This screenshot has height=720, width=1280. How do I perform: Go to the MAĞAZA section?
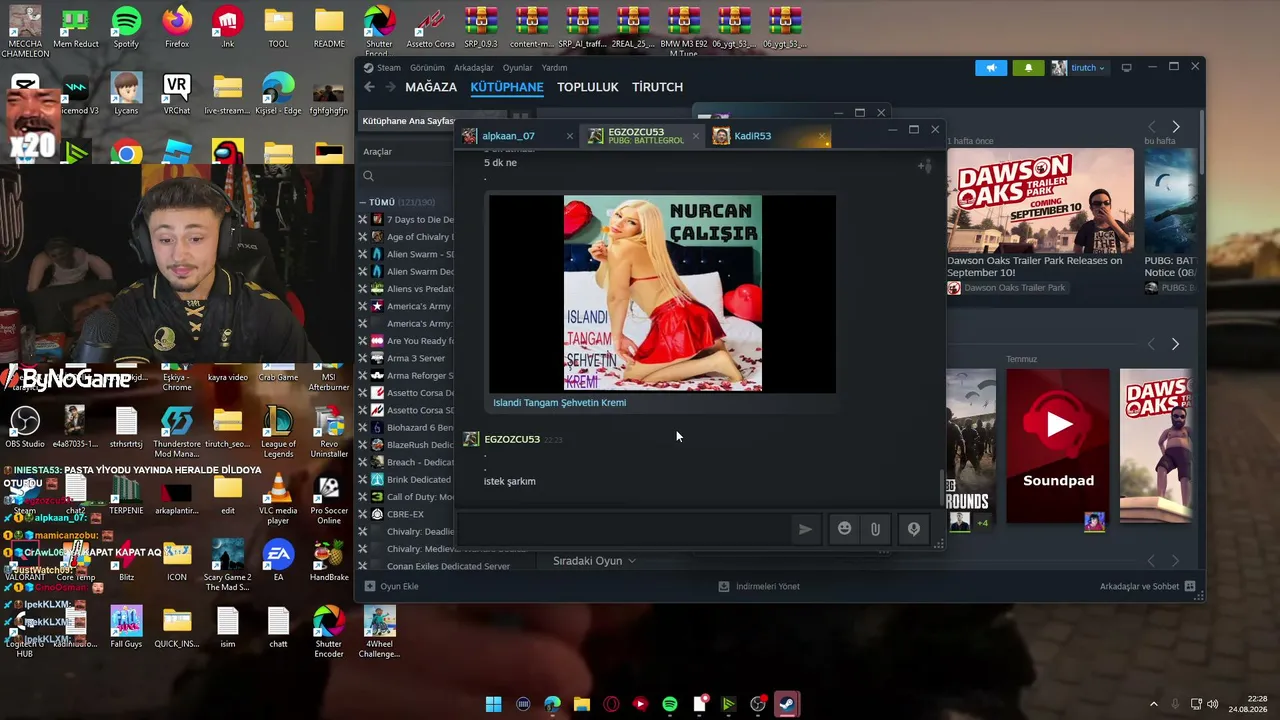click(x=431, y=87)
